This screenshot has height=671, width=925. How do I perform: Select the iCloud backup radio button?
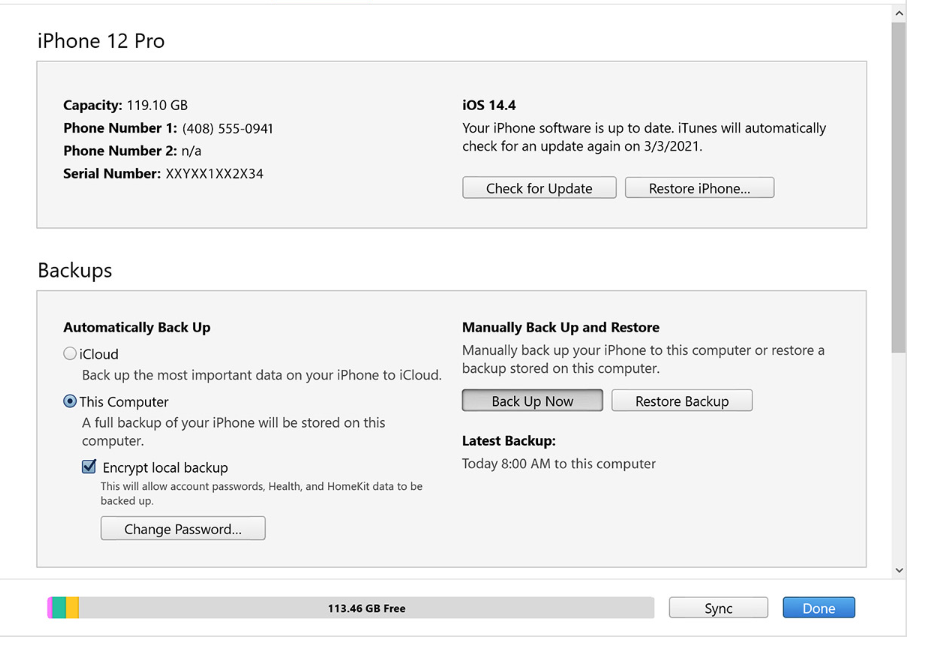(x=70, y=354)
